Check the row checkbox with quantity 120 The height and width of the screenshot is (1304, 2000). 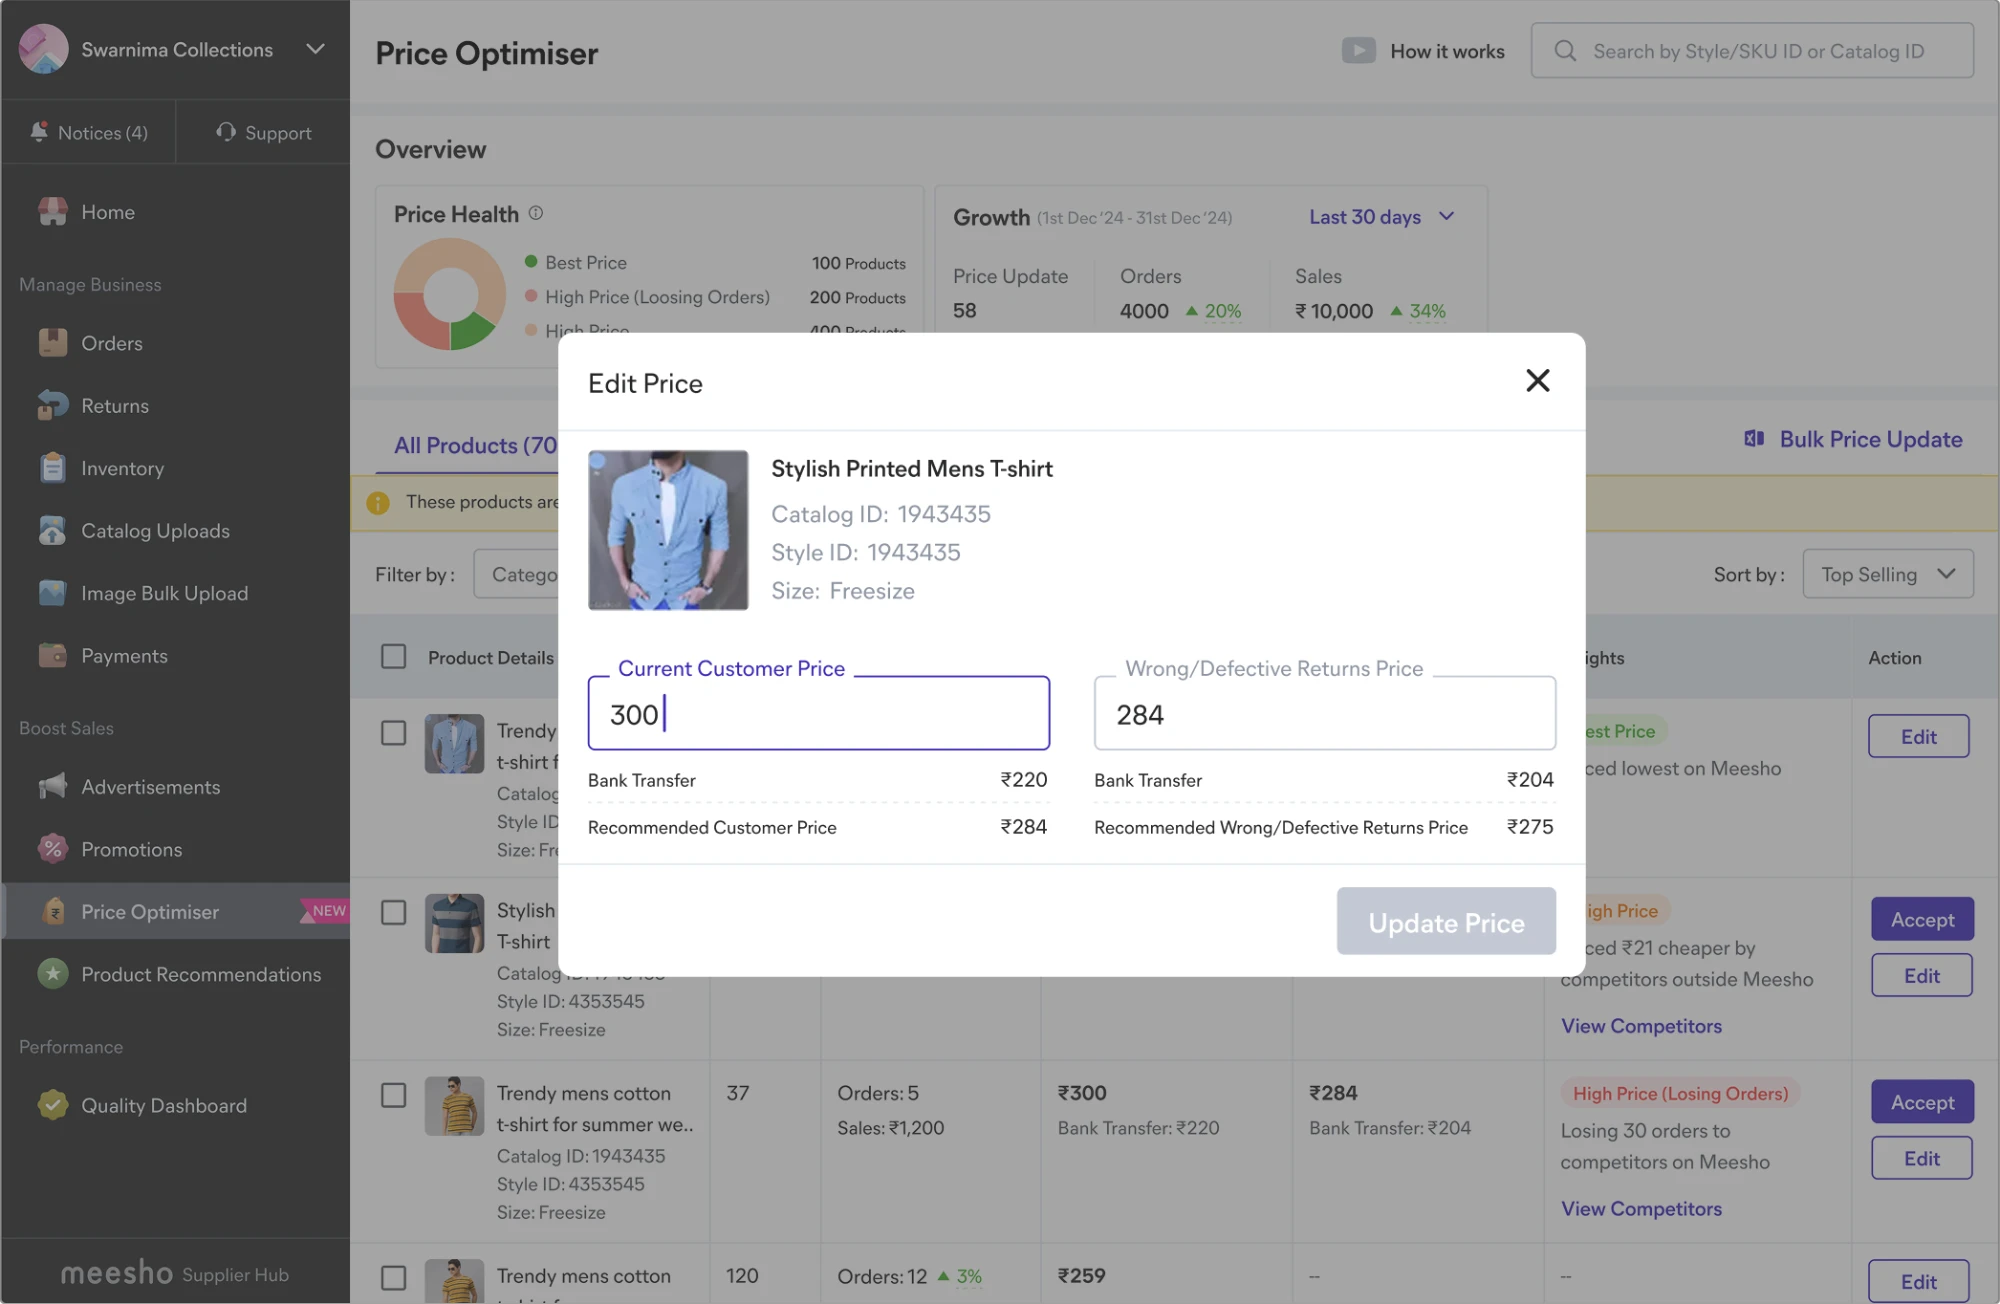tap(393, 1278)
